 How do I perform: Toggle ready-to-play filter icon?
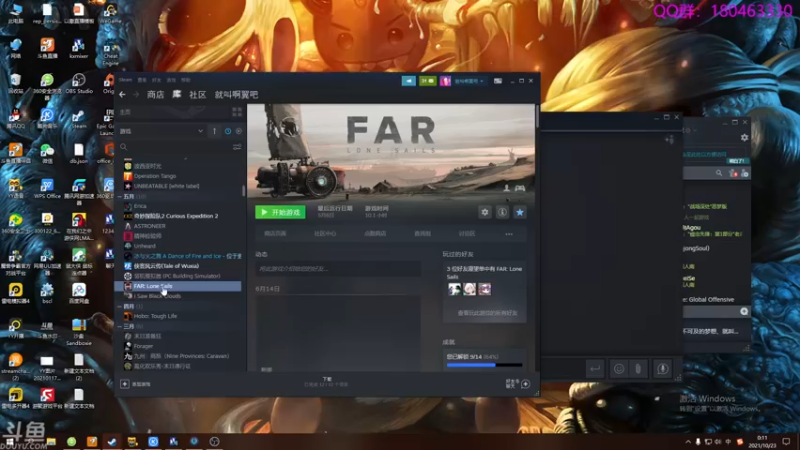tap(238, 131)
